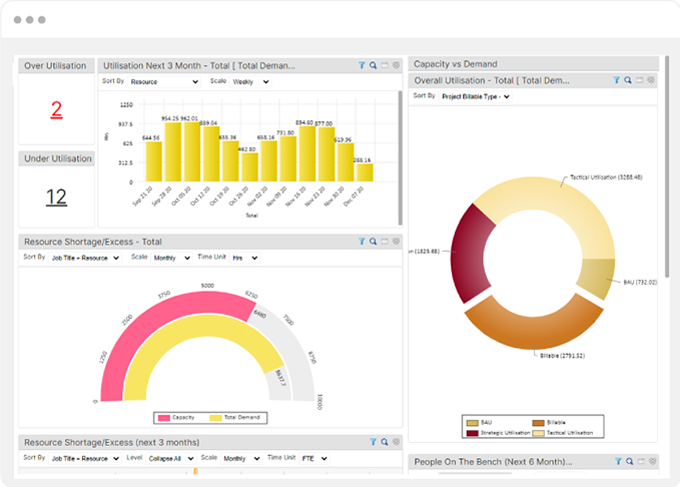Open settings gear of People On The Bench panel

653,461
